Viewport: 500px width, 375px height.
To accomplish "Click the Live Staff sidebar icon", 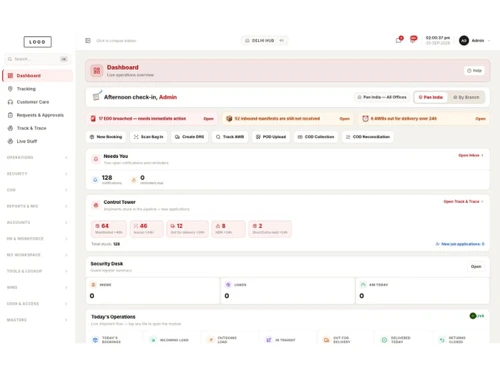I will 10,141.
